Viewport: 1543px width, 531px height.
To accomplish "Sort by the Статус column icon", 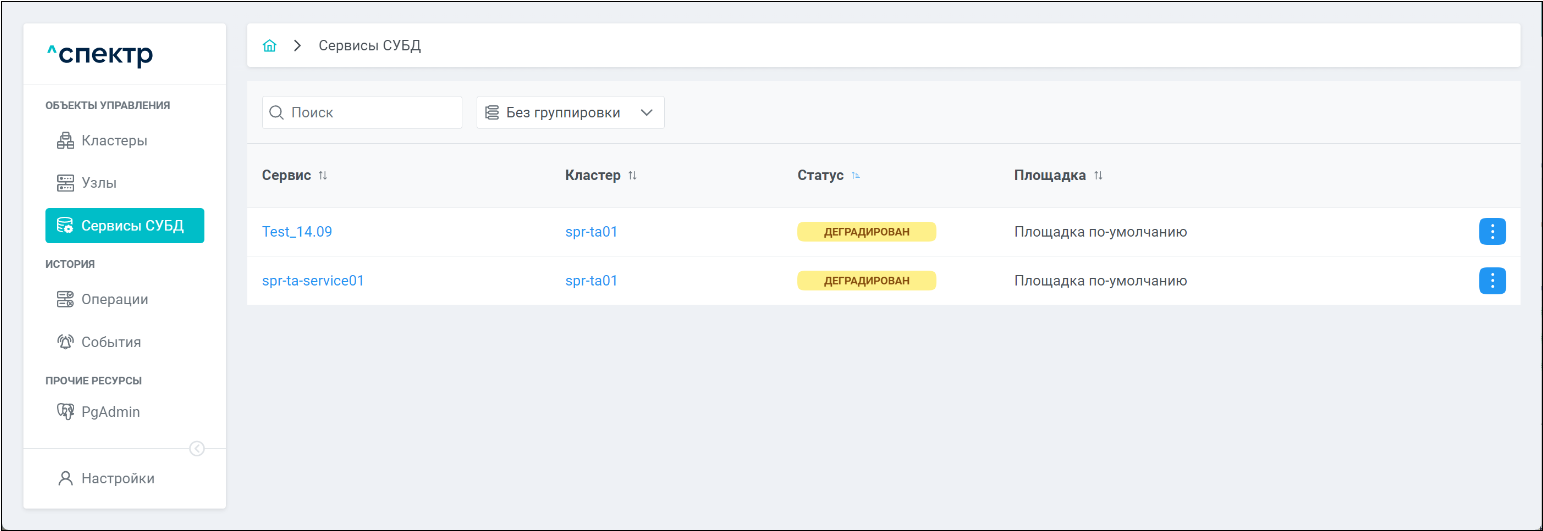I will [856, 176].
